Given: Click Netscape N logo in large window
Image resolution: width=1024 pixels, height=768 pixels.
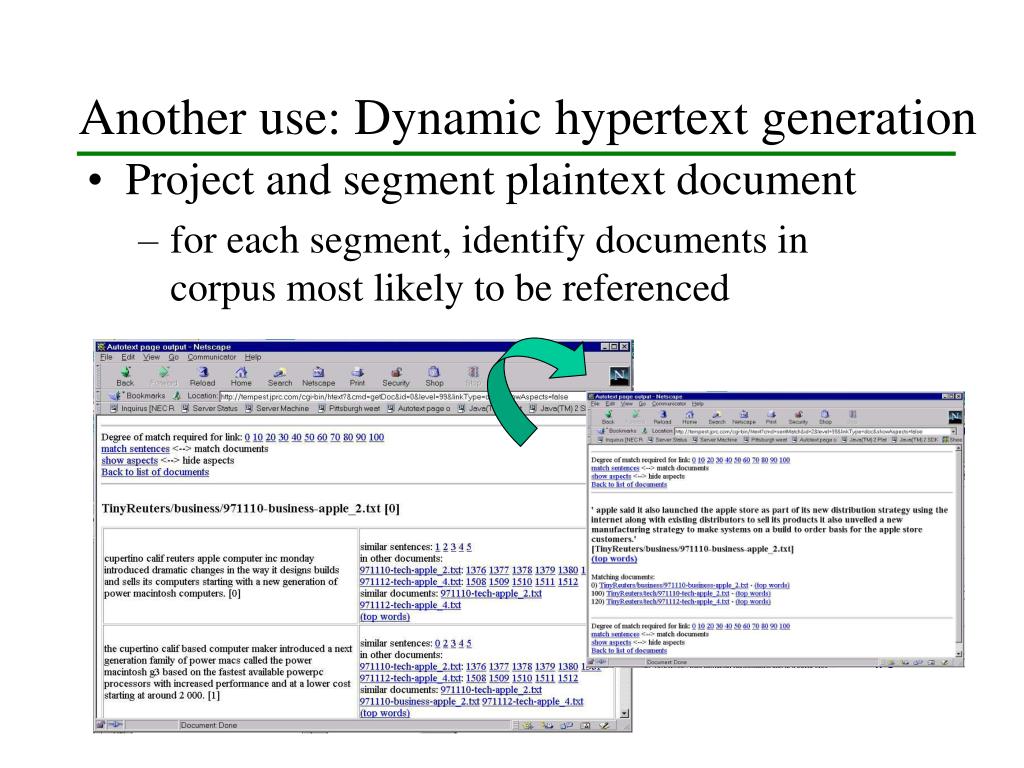Looking at the screenshot, I should [618, 376].
